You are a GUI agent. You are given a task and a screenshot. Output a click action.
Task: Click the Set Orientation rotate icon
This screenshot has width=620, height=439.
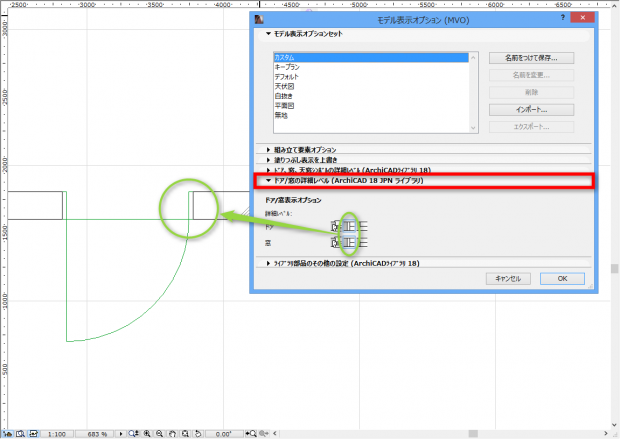(198, 434)
